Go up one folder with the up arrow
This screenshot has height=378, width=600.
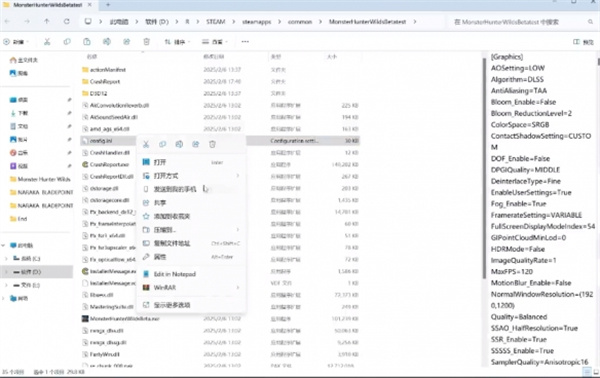pos(47,21)
